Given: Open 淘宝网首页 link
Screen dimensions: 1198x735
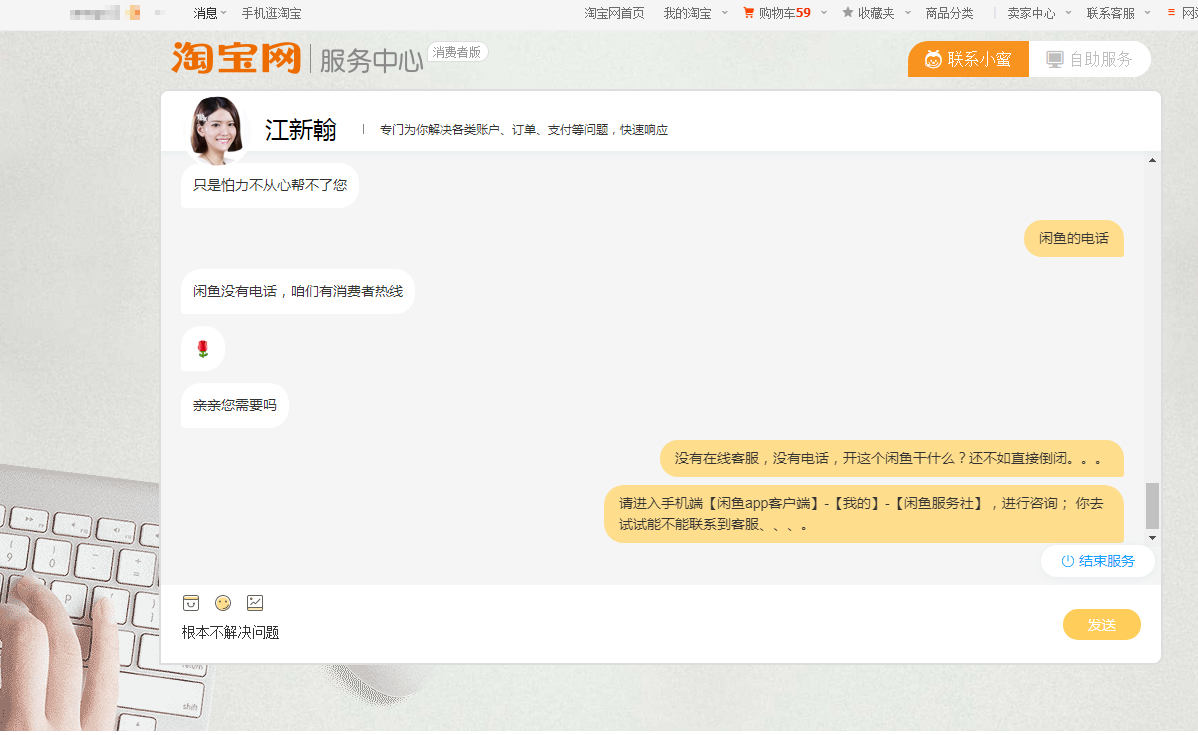Looking at the screenshot, I should 614,13.
